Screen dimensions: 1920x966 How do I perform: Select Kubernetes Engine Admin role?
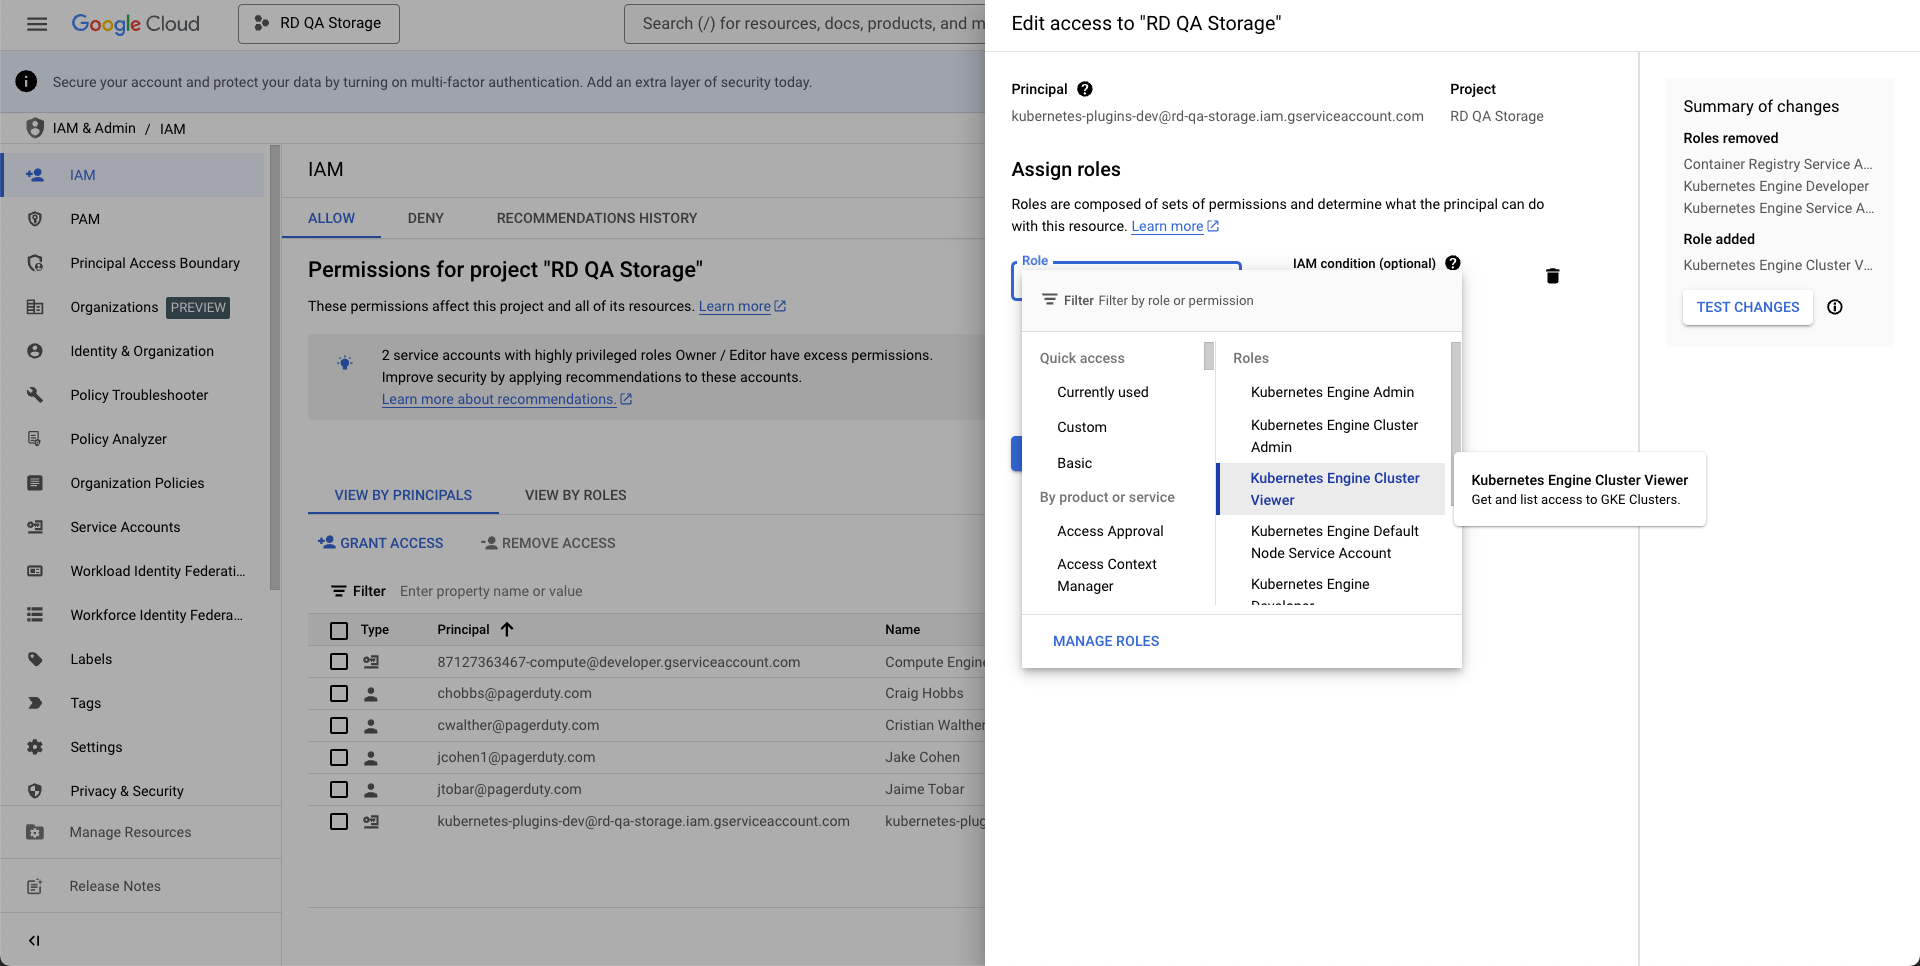(x=1331, y=392)
